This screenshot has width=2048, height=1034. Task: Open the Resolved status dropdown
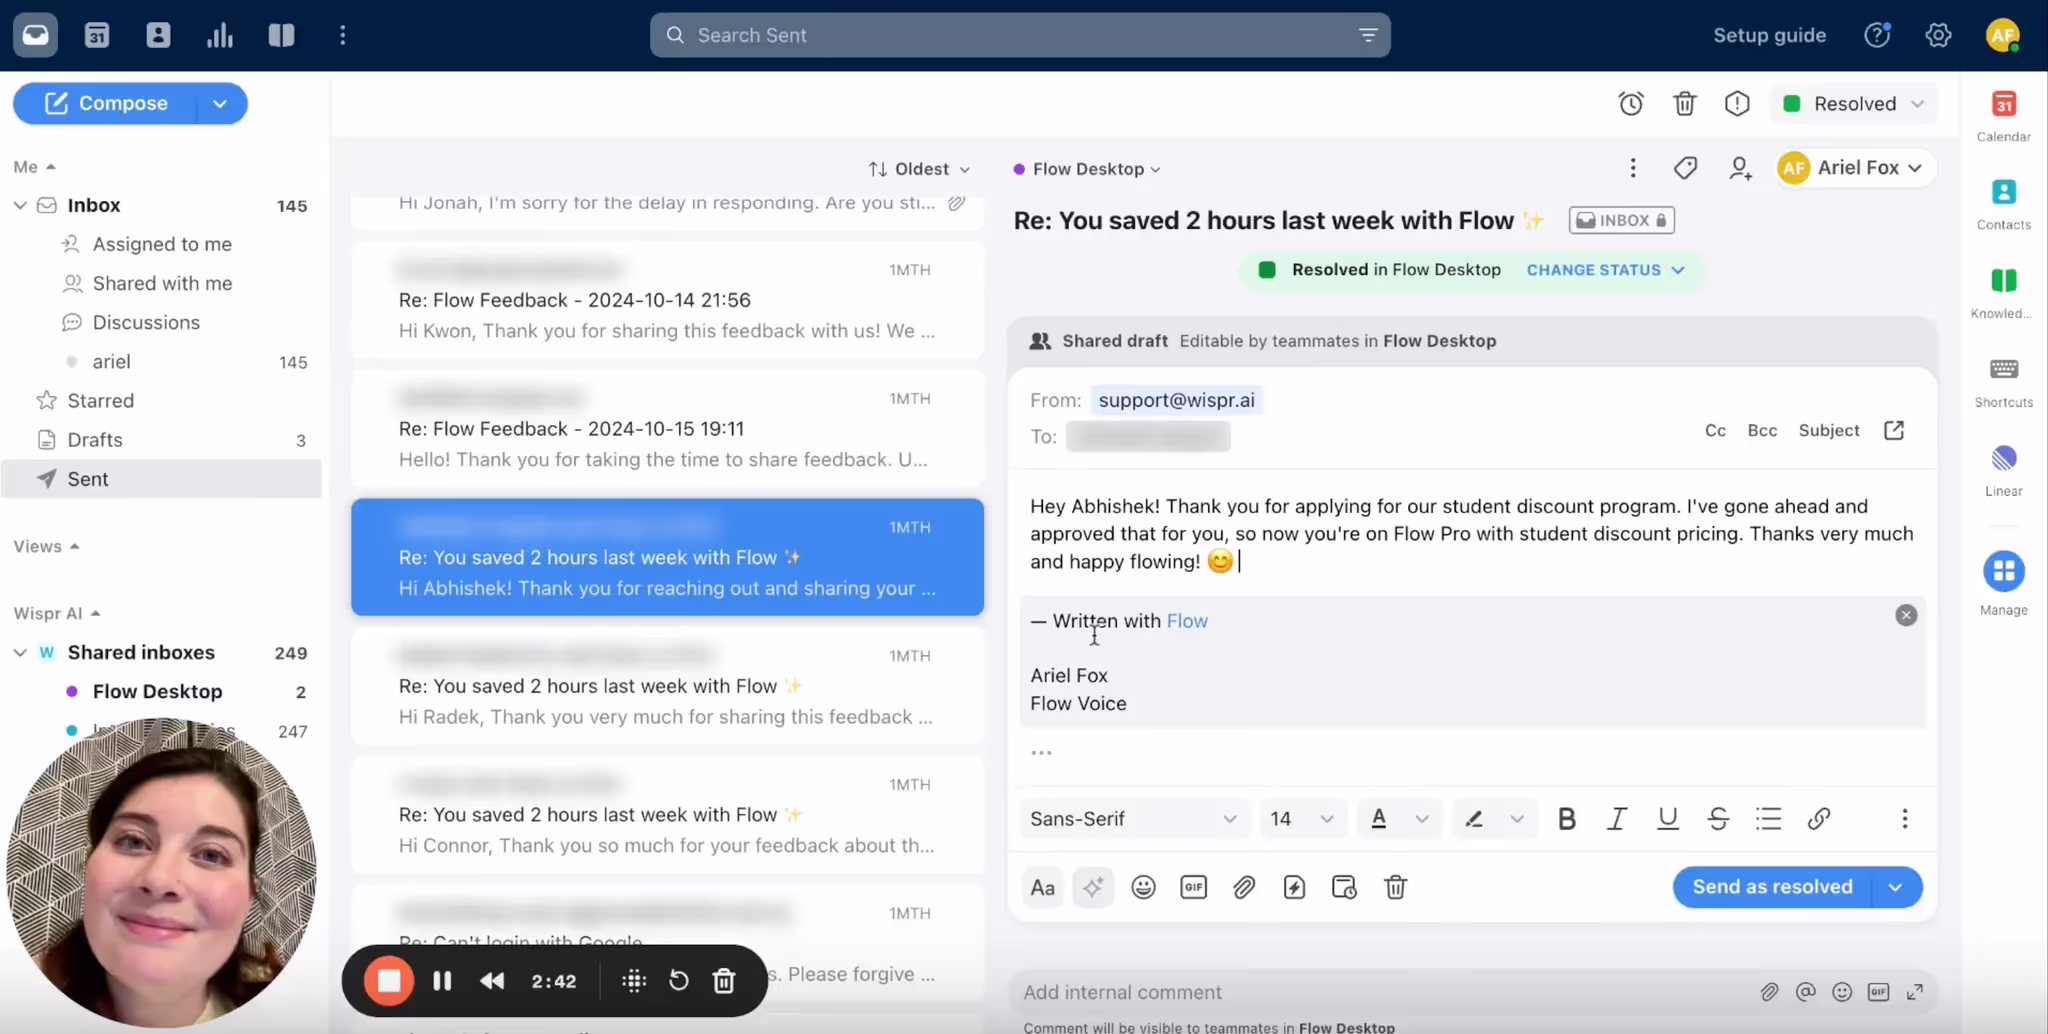1853,104
